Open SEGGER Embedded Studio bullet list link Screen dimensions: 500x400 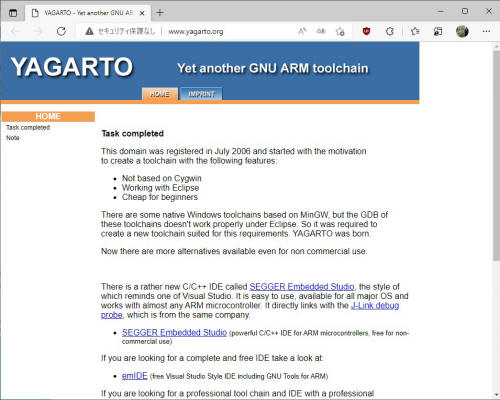point(174,333)
